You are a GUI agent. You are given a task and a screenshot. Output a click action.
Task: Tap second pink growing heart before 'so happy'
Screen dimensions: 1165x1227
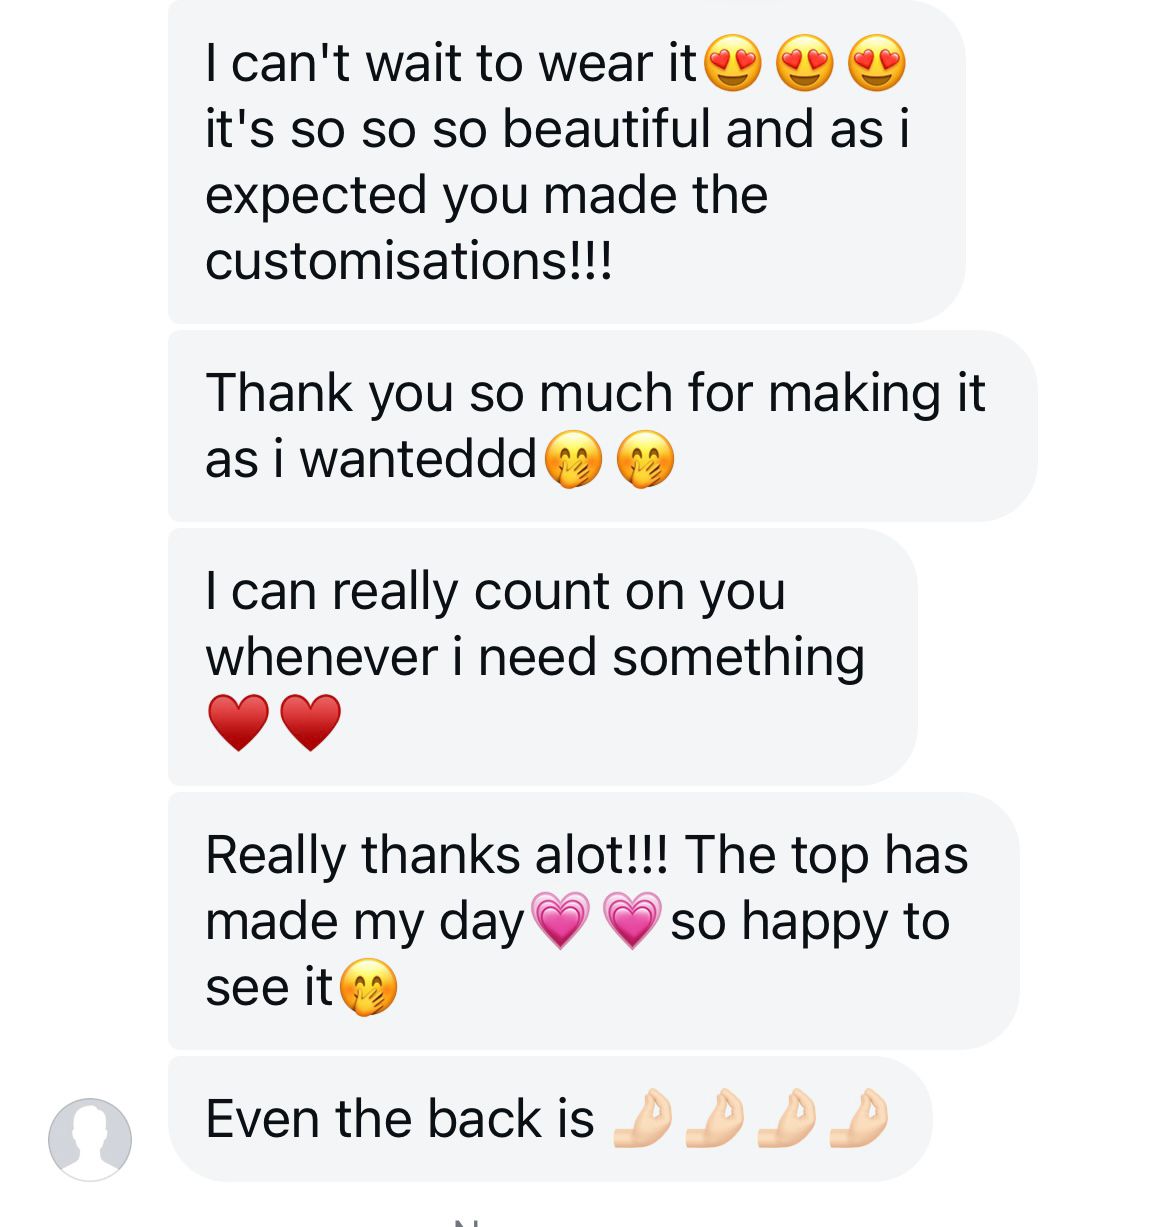click(632, 921)
